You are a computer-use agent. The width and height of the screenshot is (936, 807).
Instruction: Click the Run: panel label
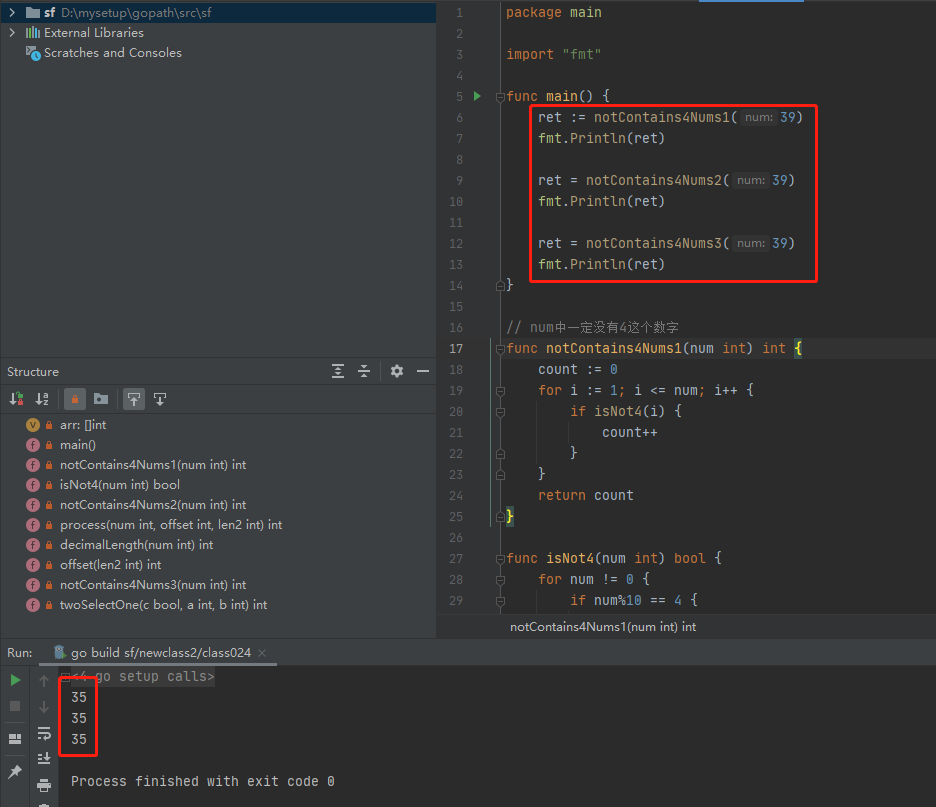click(20, 652)
